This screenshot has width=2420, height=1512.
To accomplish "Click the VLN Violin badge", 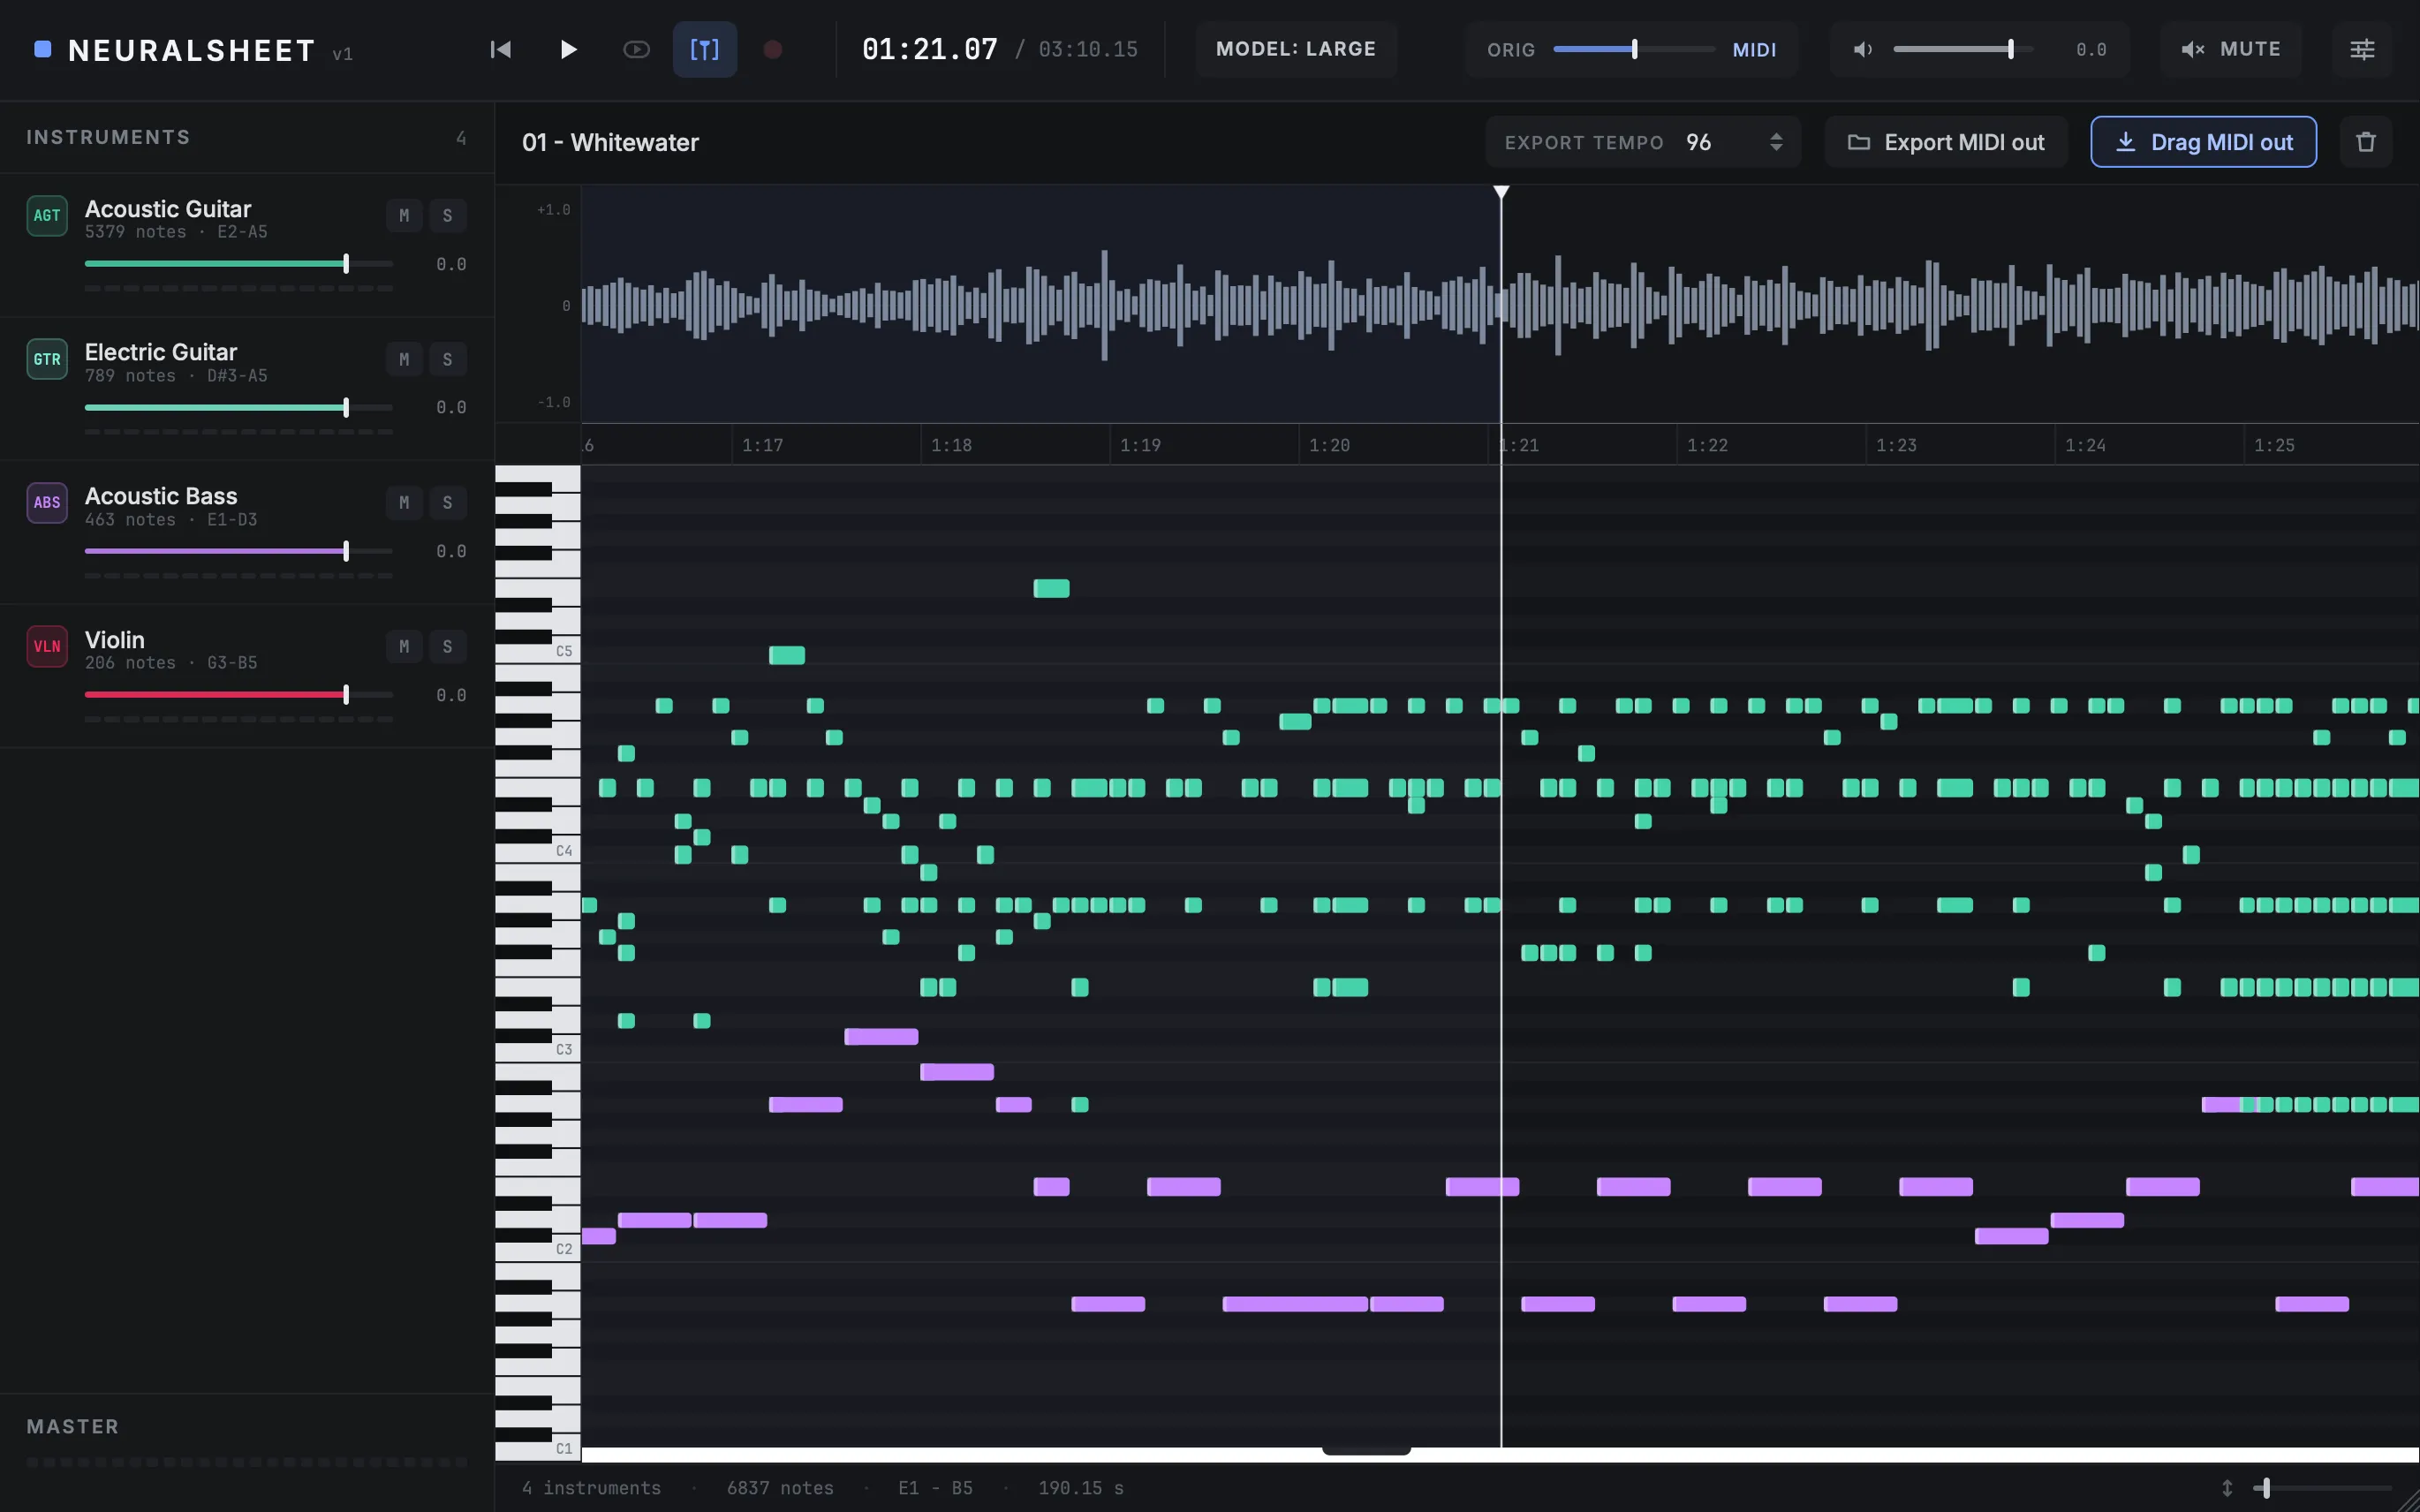I will click(x=47, y=647).
